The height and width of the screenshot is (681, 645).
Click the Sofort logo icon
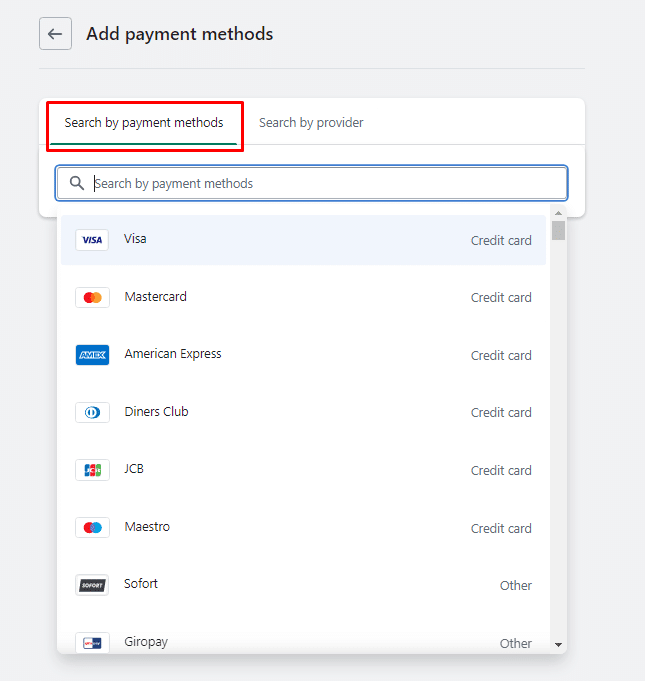(92, 585)
